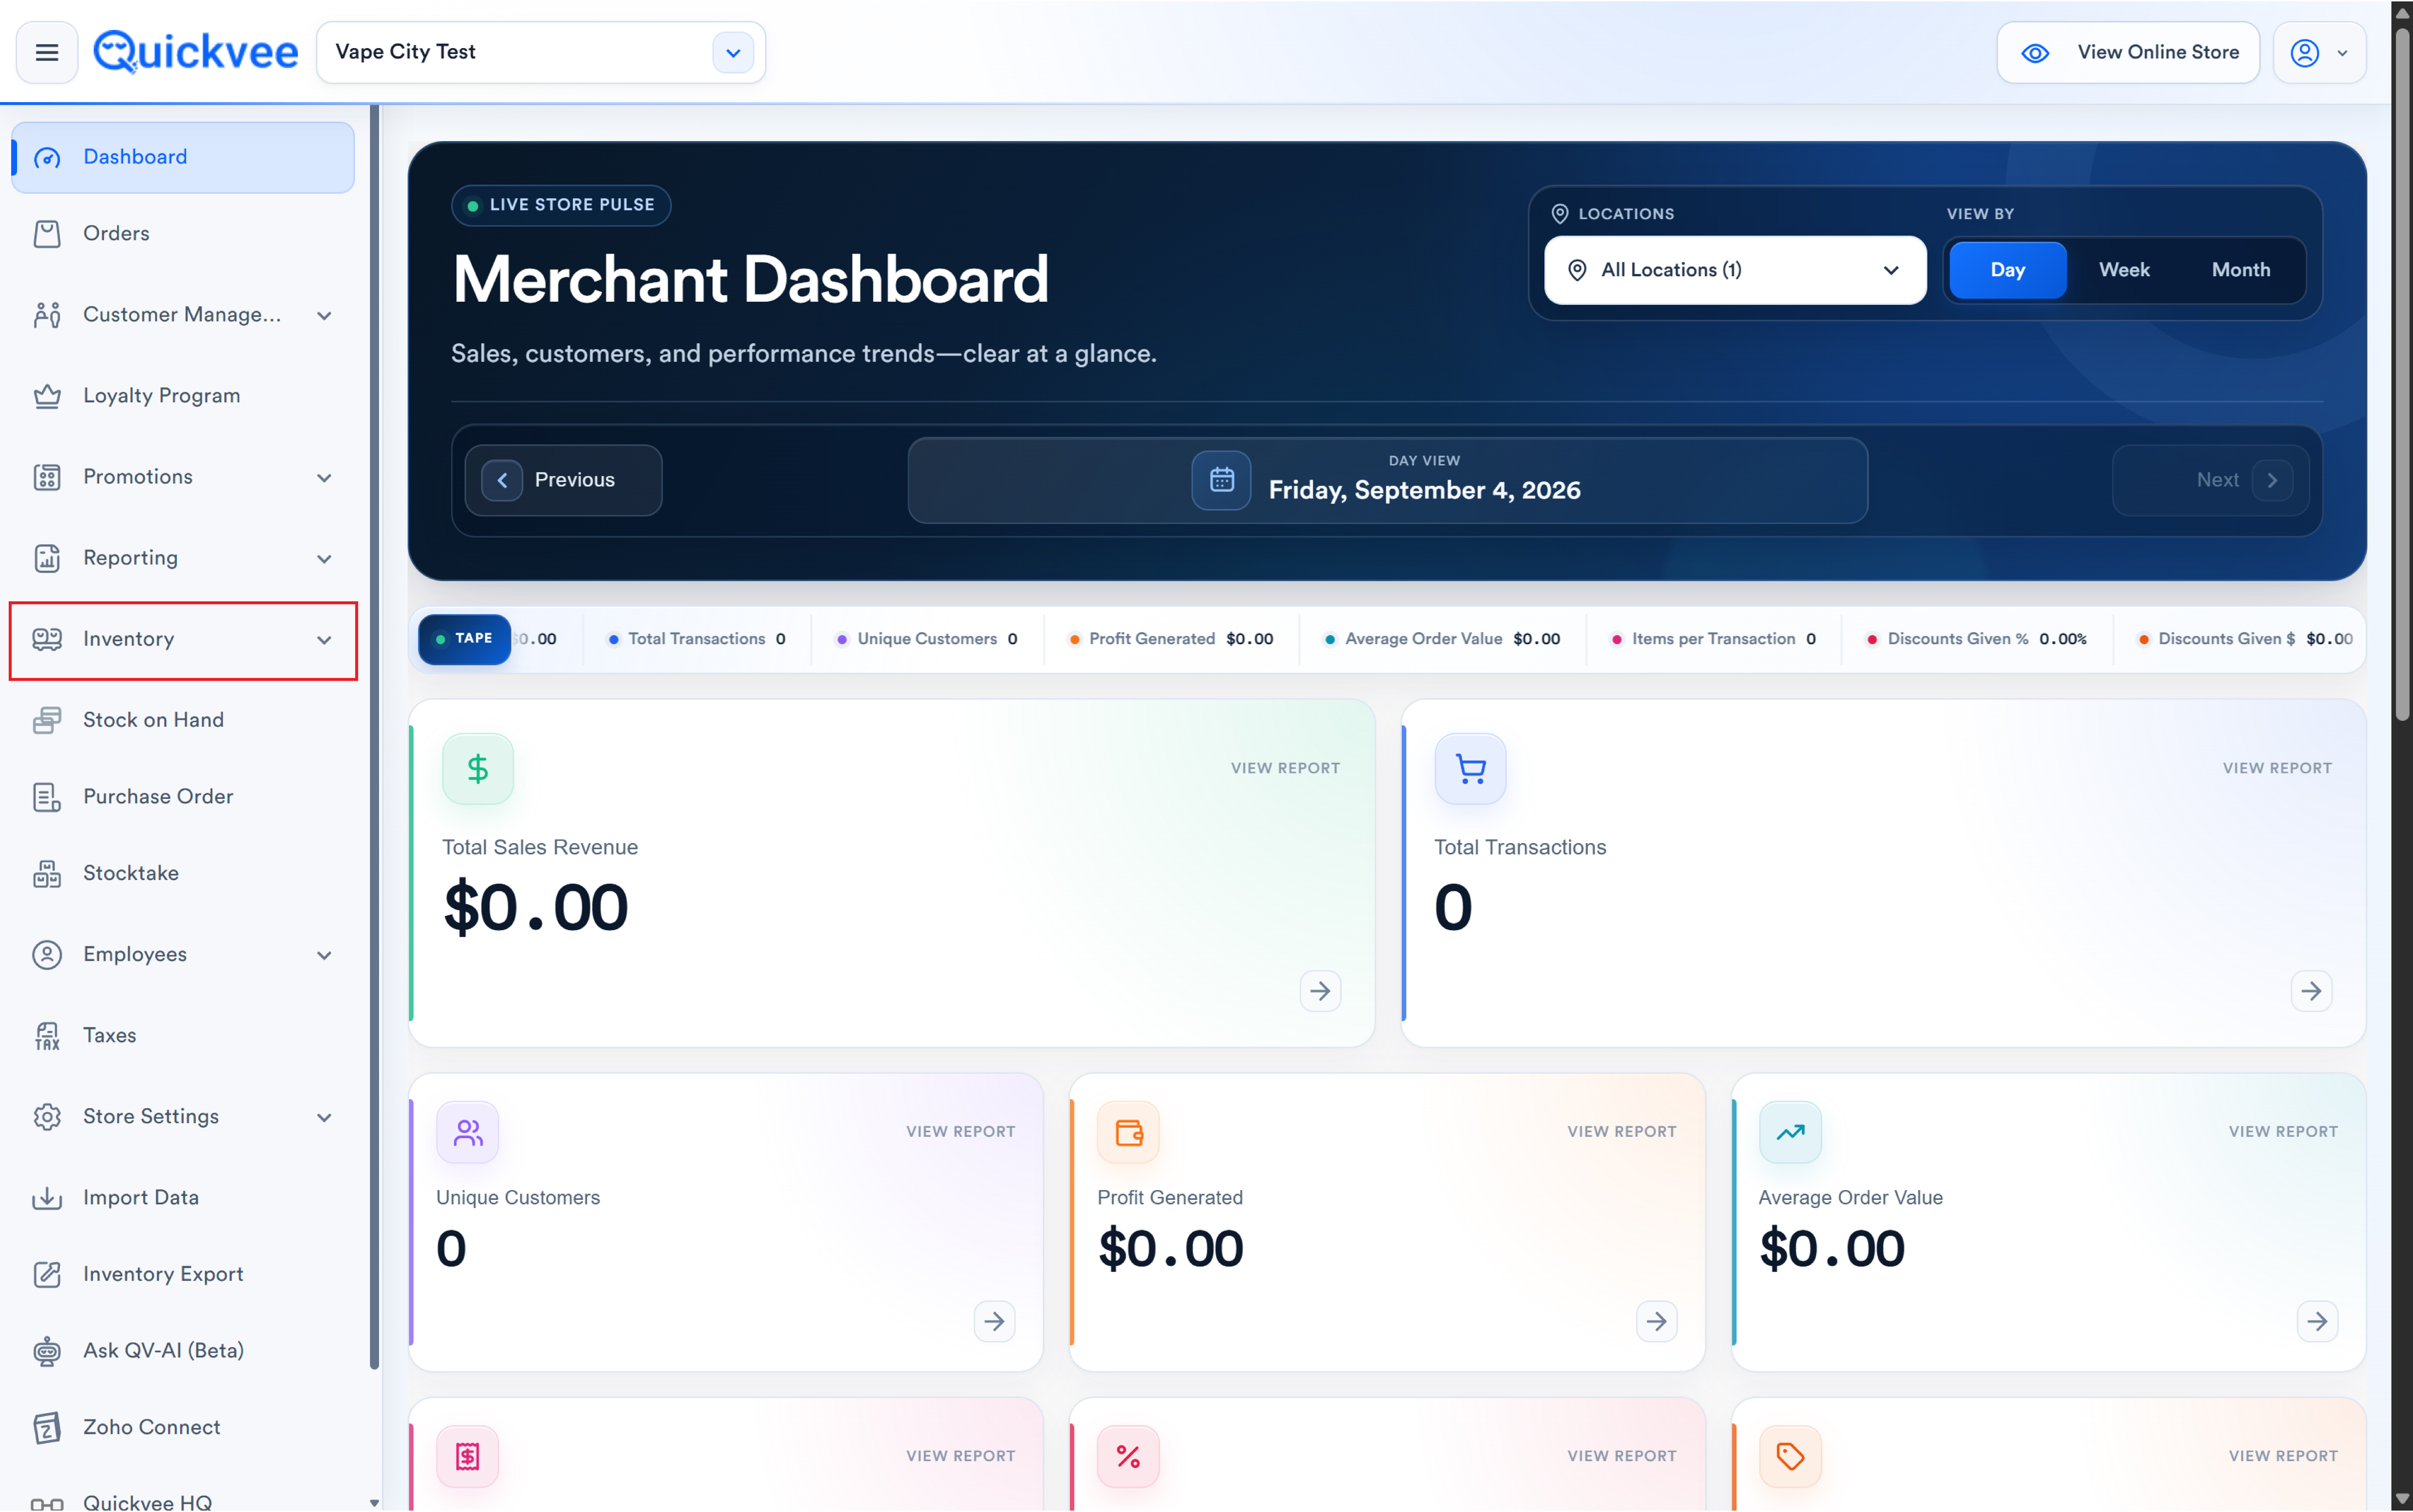The width and height of the screenshot is (2413, 1512).
Task: Click the Customer Management people icon
Action: tap(47, 315)
